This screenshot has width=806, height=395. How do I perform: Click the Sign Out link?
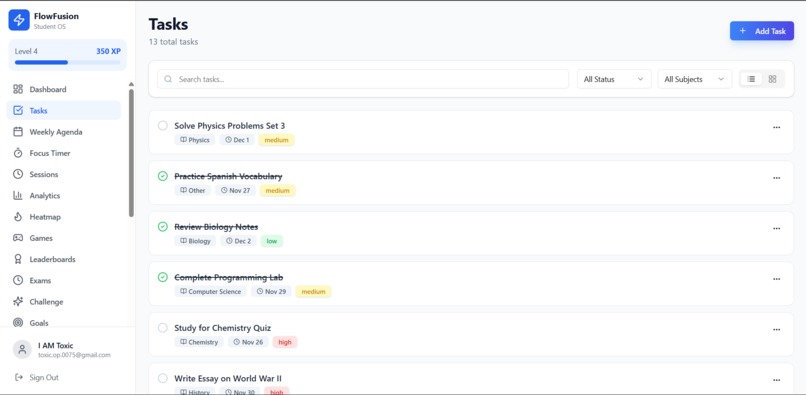(44, 378)
